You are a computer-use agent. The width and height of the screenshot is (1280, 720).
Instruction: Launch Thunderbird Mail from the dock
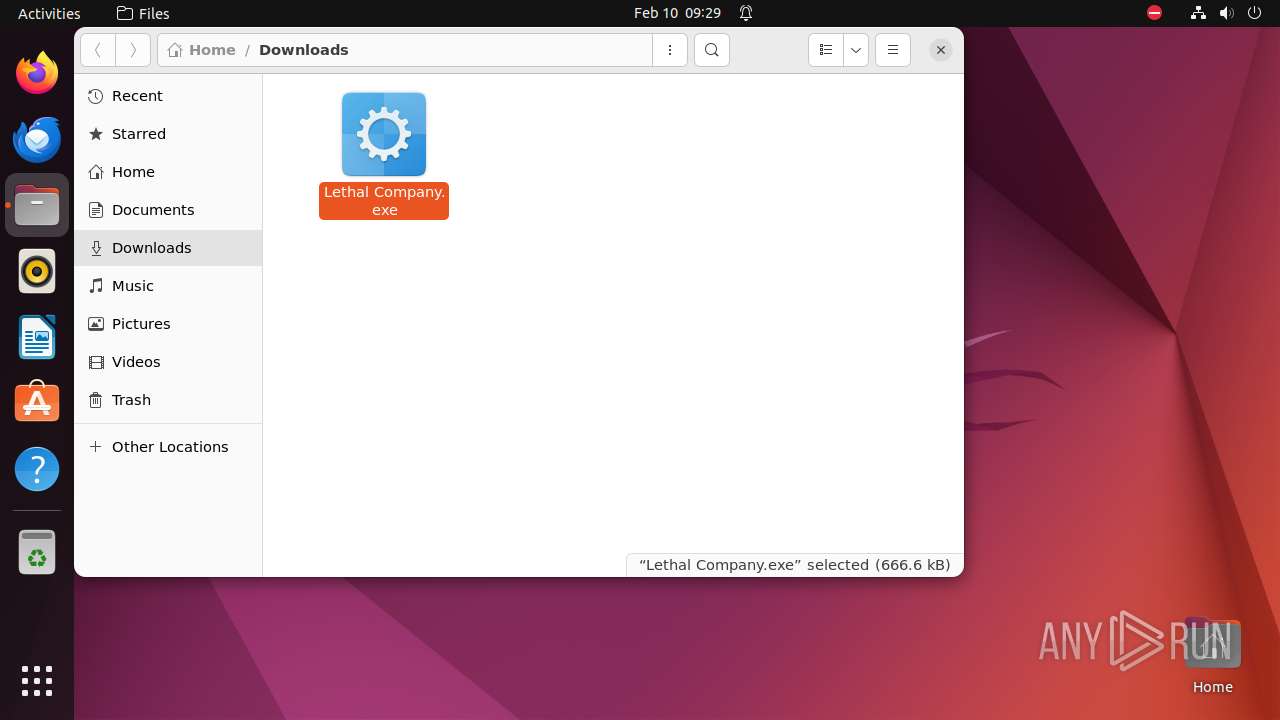coord(37,139)
